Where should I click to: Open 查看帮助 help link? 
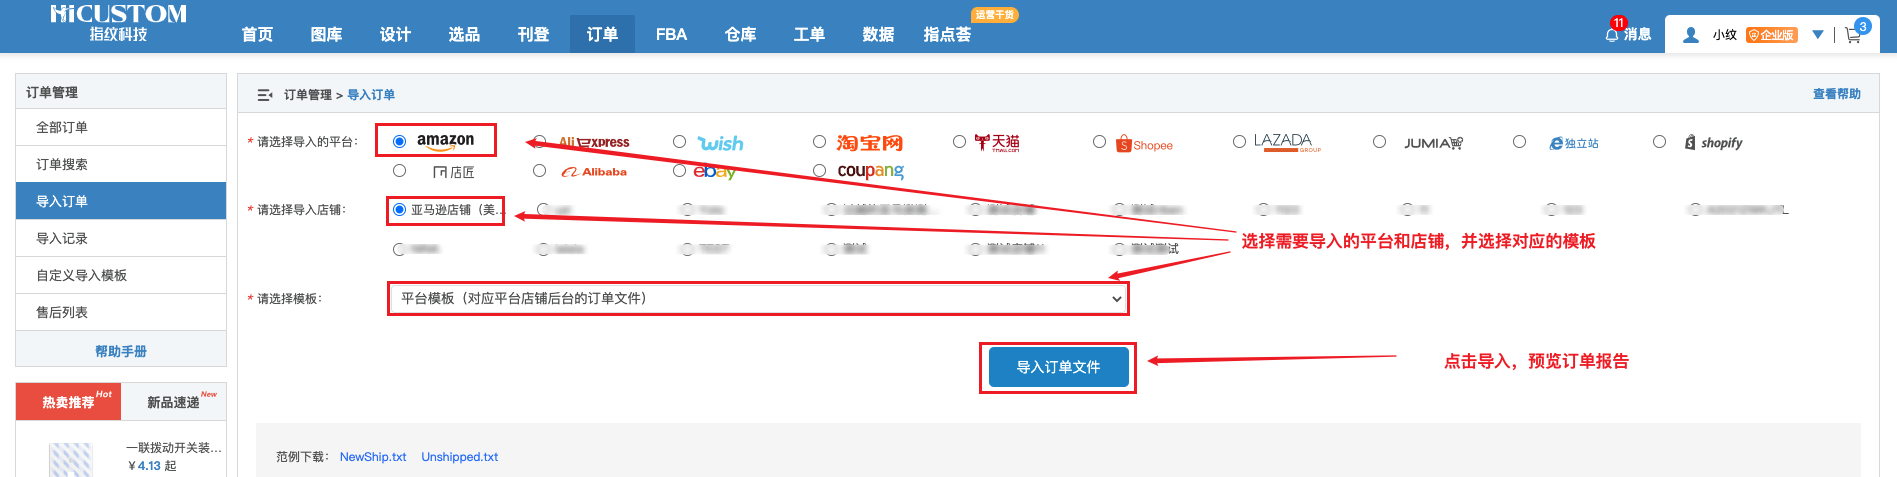1836,94
